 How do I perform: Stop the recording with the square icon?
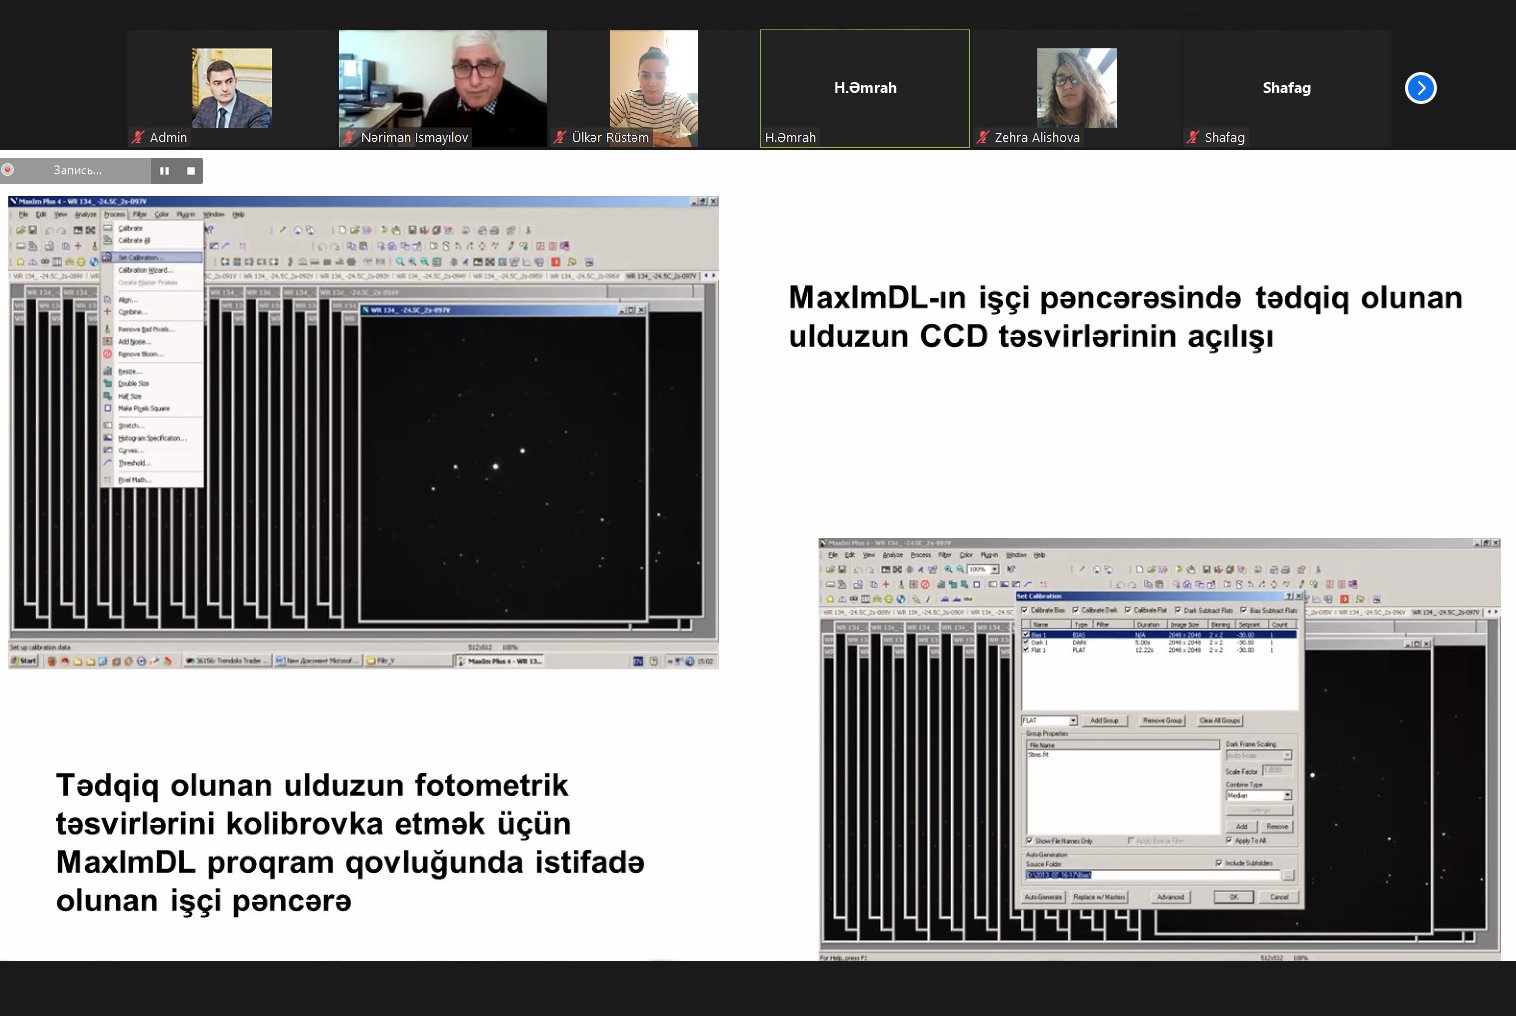[x=191, y=171]
